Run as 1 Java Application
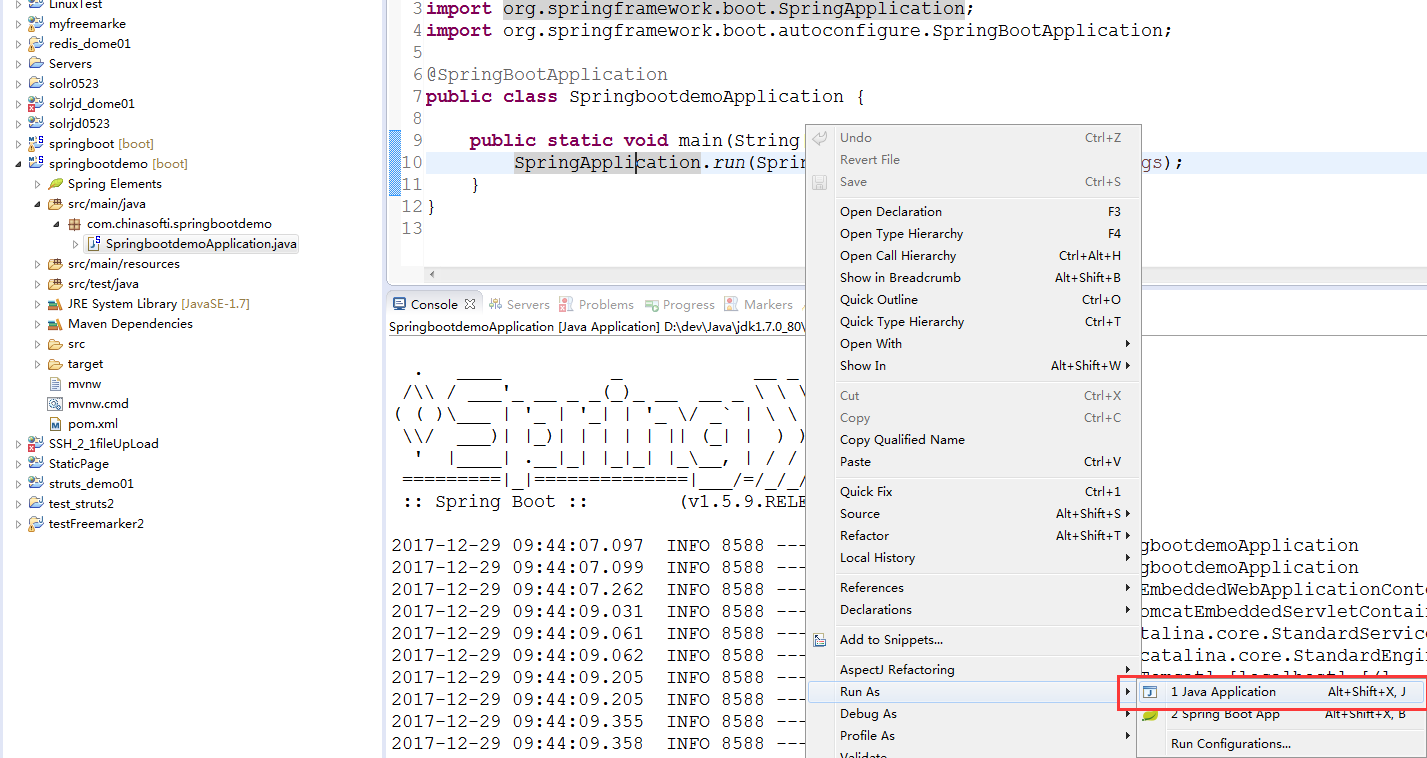1427x758 pixels. [x=1281, y=692]
